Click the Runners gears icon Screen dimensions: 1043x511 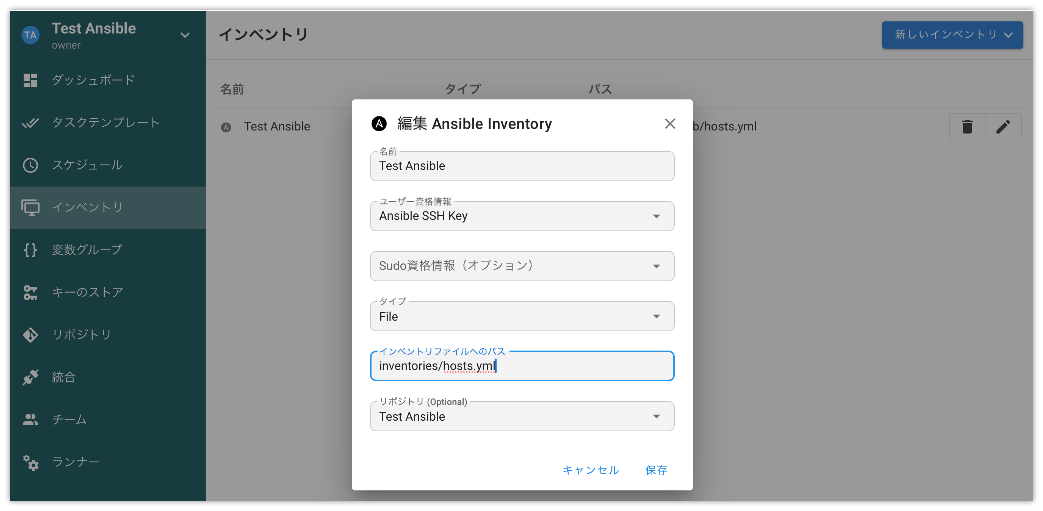(31, 462)
